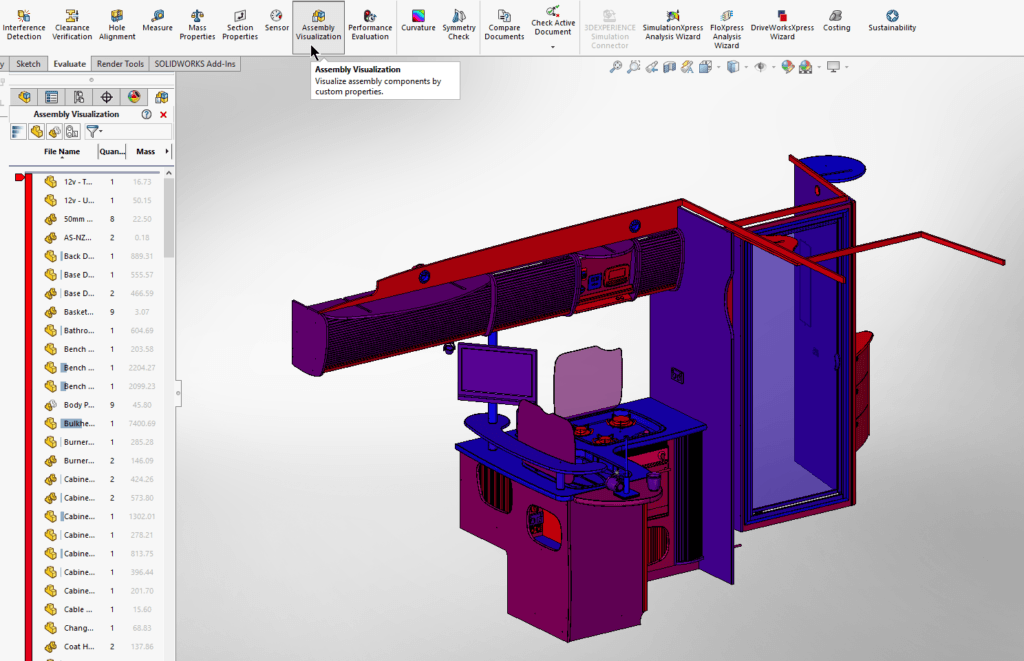Viewport: 1024px width, 661px height.
Task: Click the red color slider handle at top
Action: 18,177
